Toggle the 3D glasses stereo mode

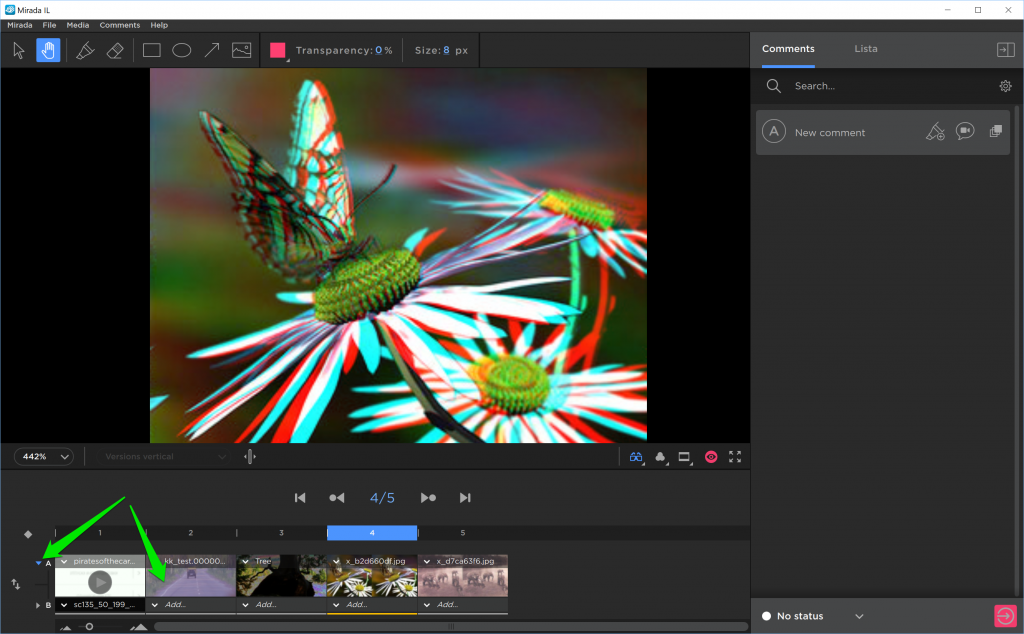point(636,457)
